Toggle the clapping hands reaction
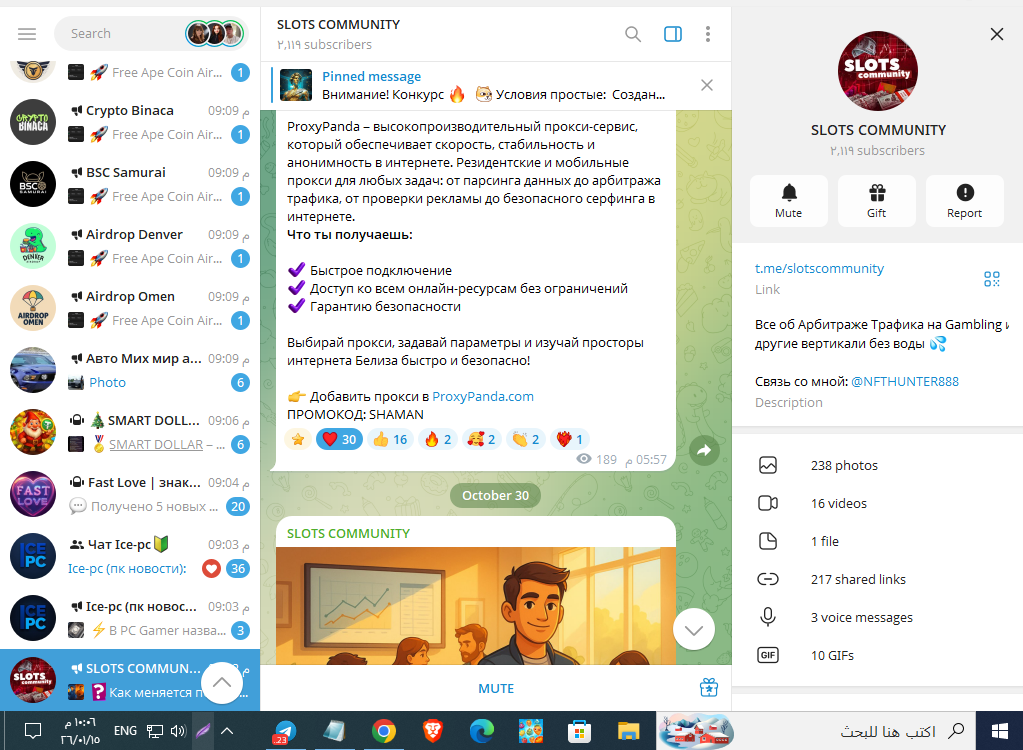1023x750 pixels. (x=526, y=440)
